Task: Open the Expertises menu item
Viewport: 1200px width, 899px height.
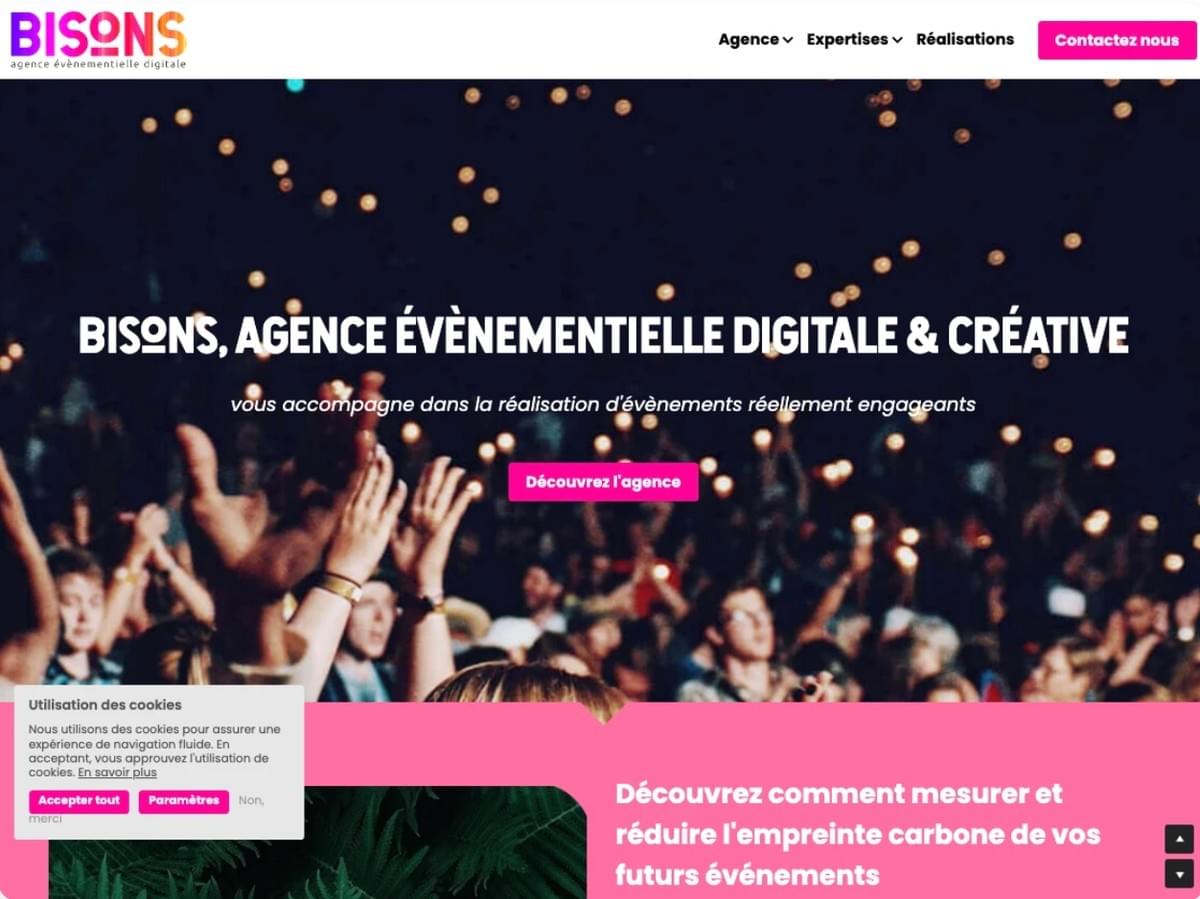Action: click(x=847, y=39)
